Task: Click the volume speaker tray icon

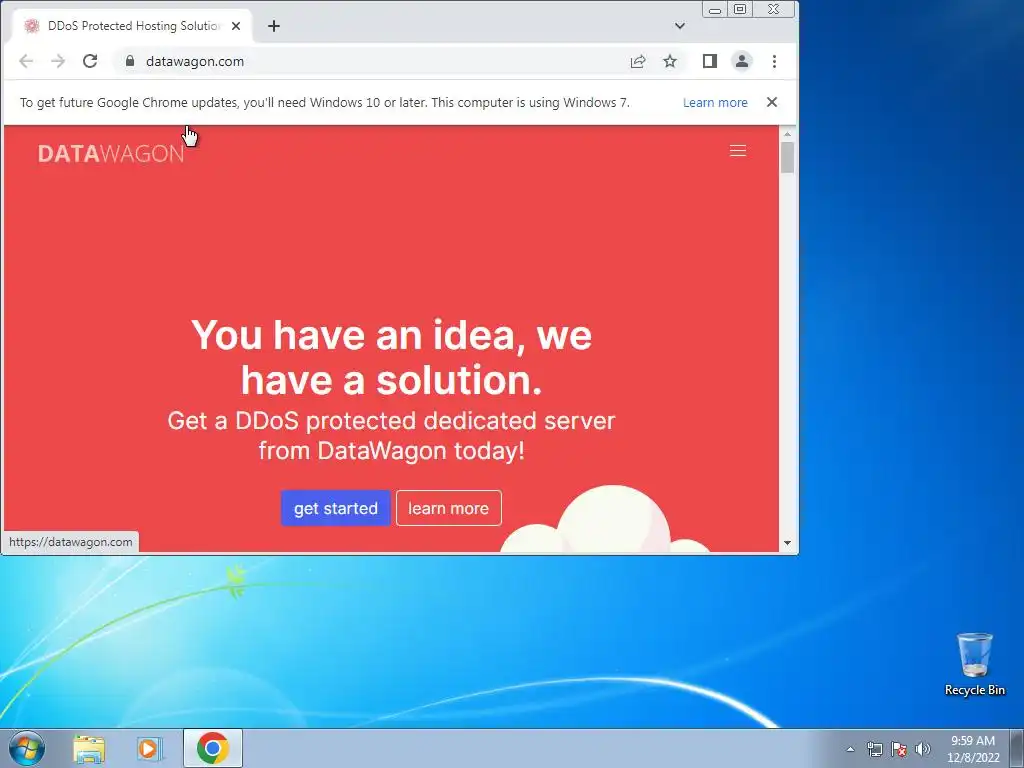Action: point(922,749)
